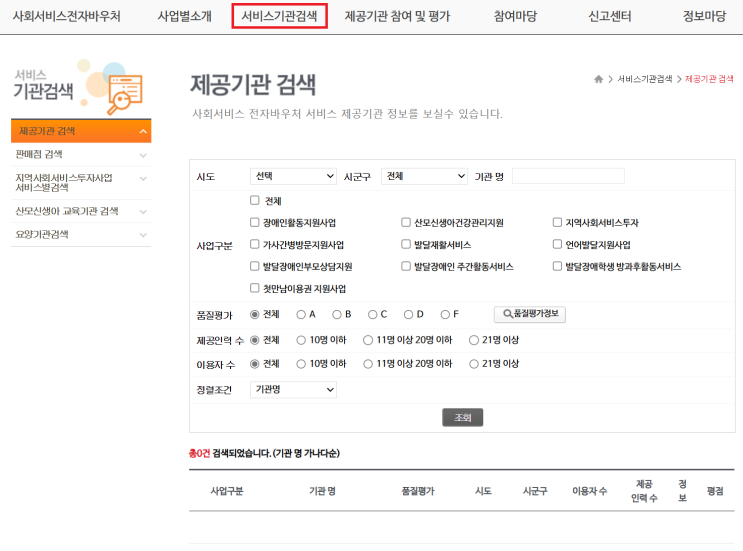The height and width of the screenshot is (551, 743).
Task: Select 제공인력 수 21명 이상 radio
Action: tap(474, 340)
